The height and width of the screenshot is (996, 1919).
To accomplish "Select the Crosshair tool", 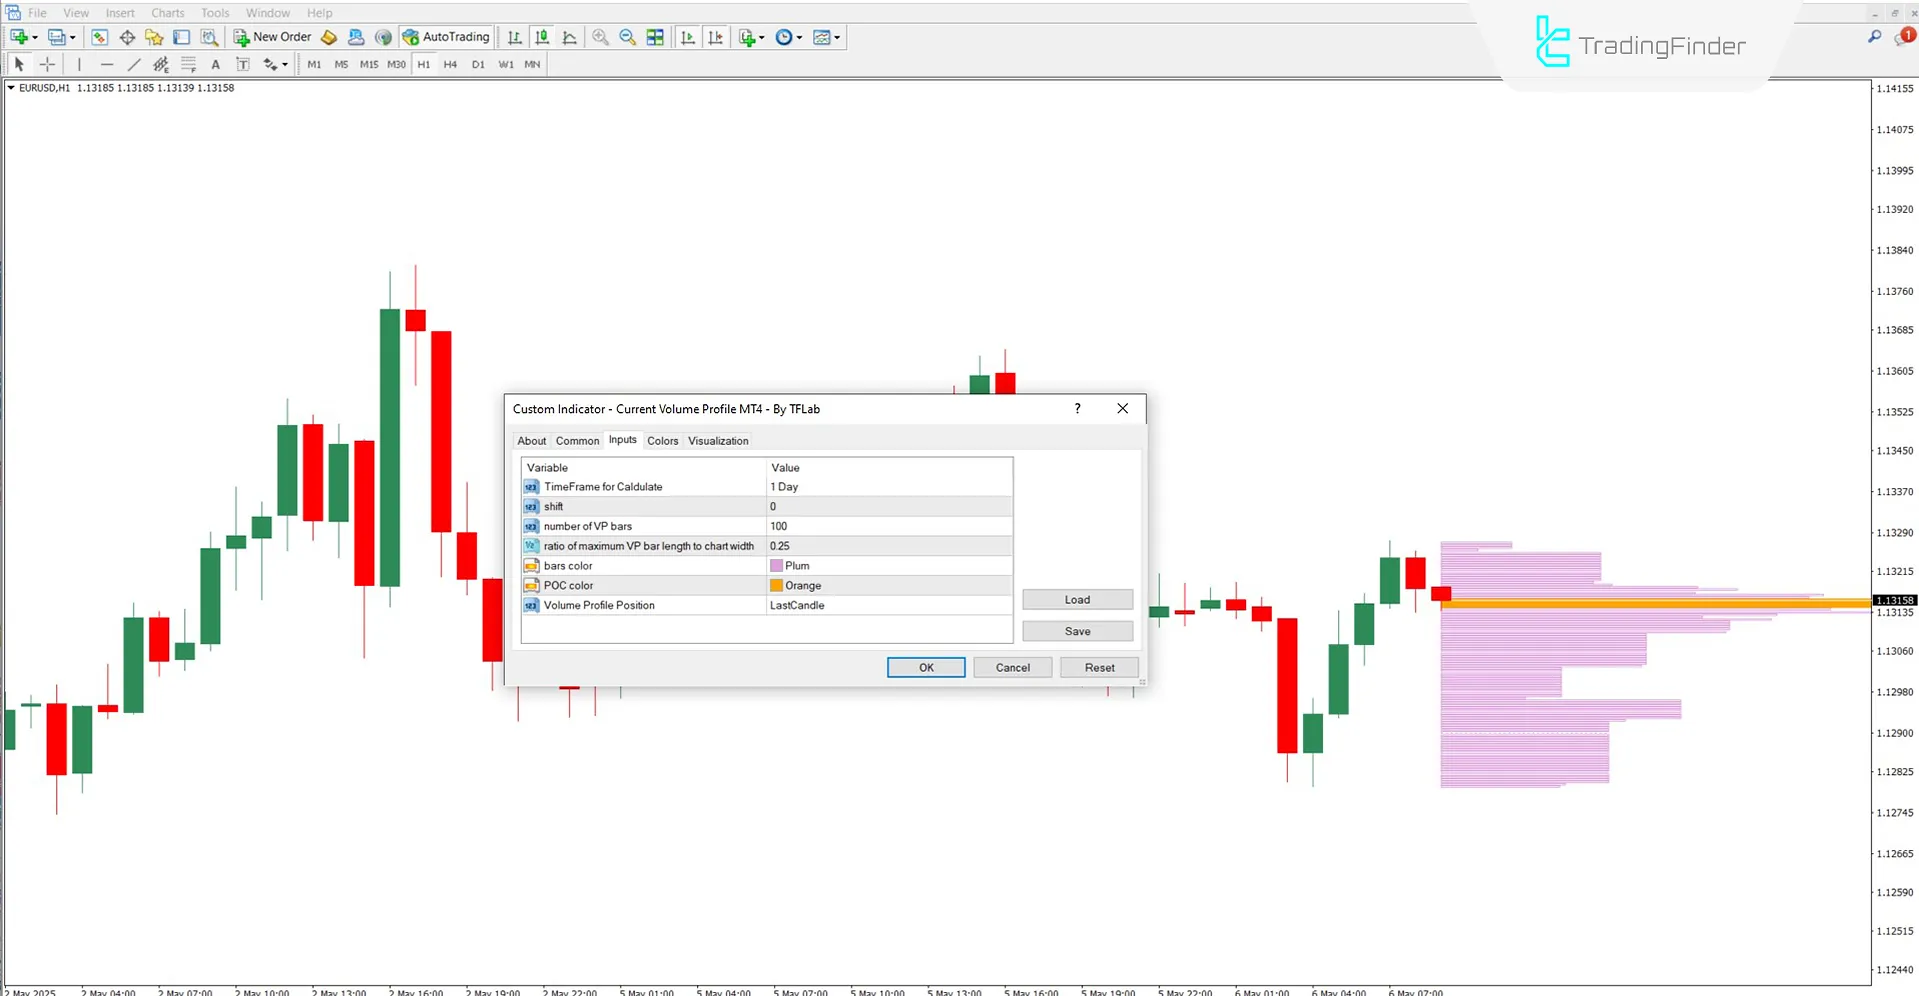I will 47,63.
